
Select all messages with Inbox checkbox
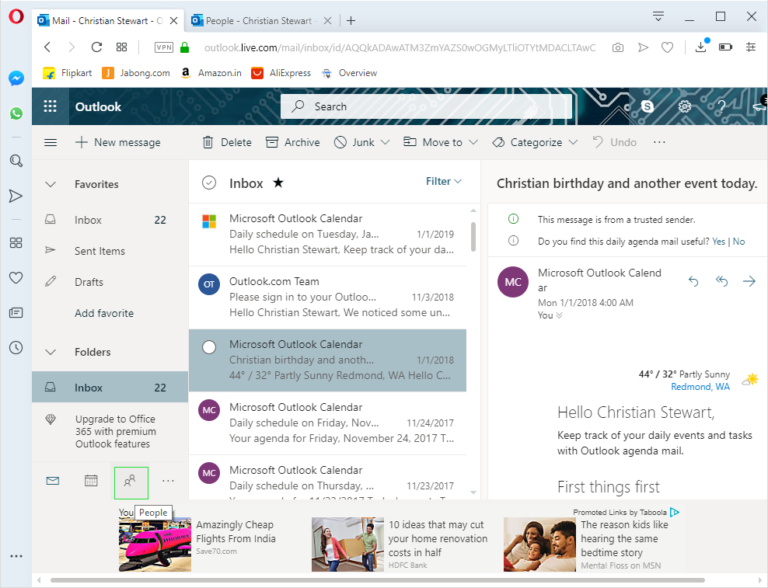click(x=209, y=183)
